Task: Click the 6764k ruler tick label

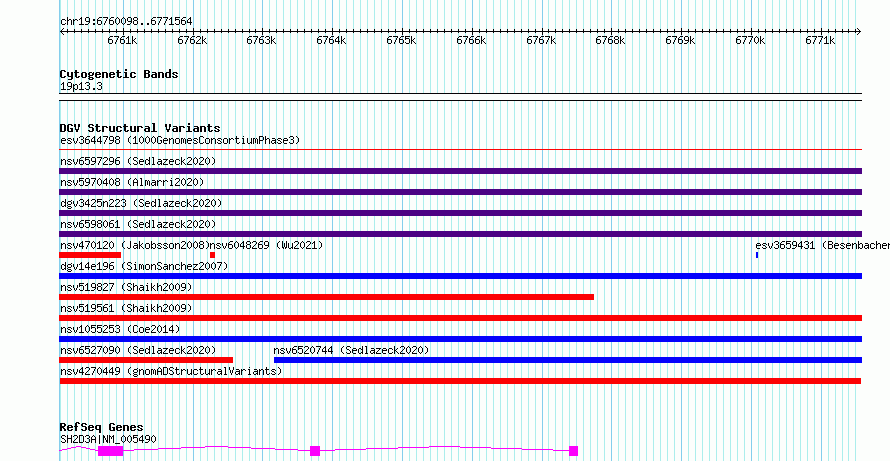Action: click(331, 40)
